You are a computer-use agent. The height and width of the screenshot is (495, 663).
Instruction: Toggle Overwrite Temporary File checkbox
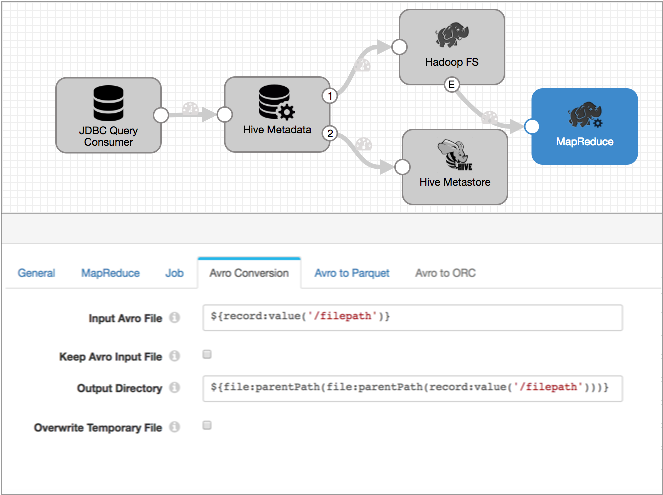(206, 426)
